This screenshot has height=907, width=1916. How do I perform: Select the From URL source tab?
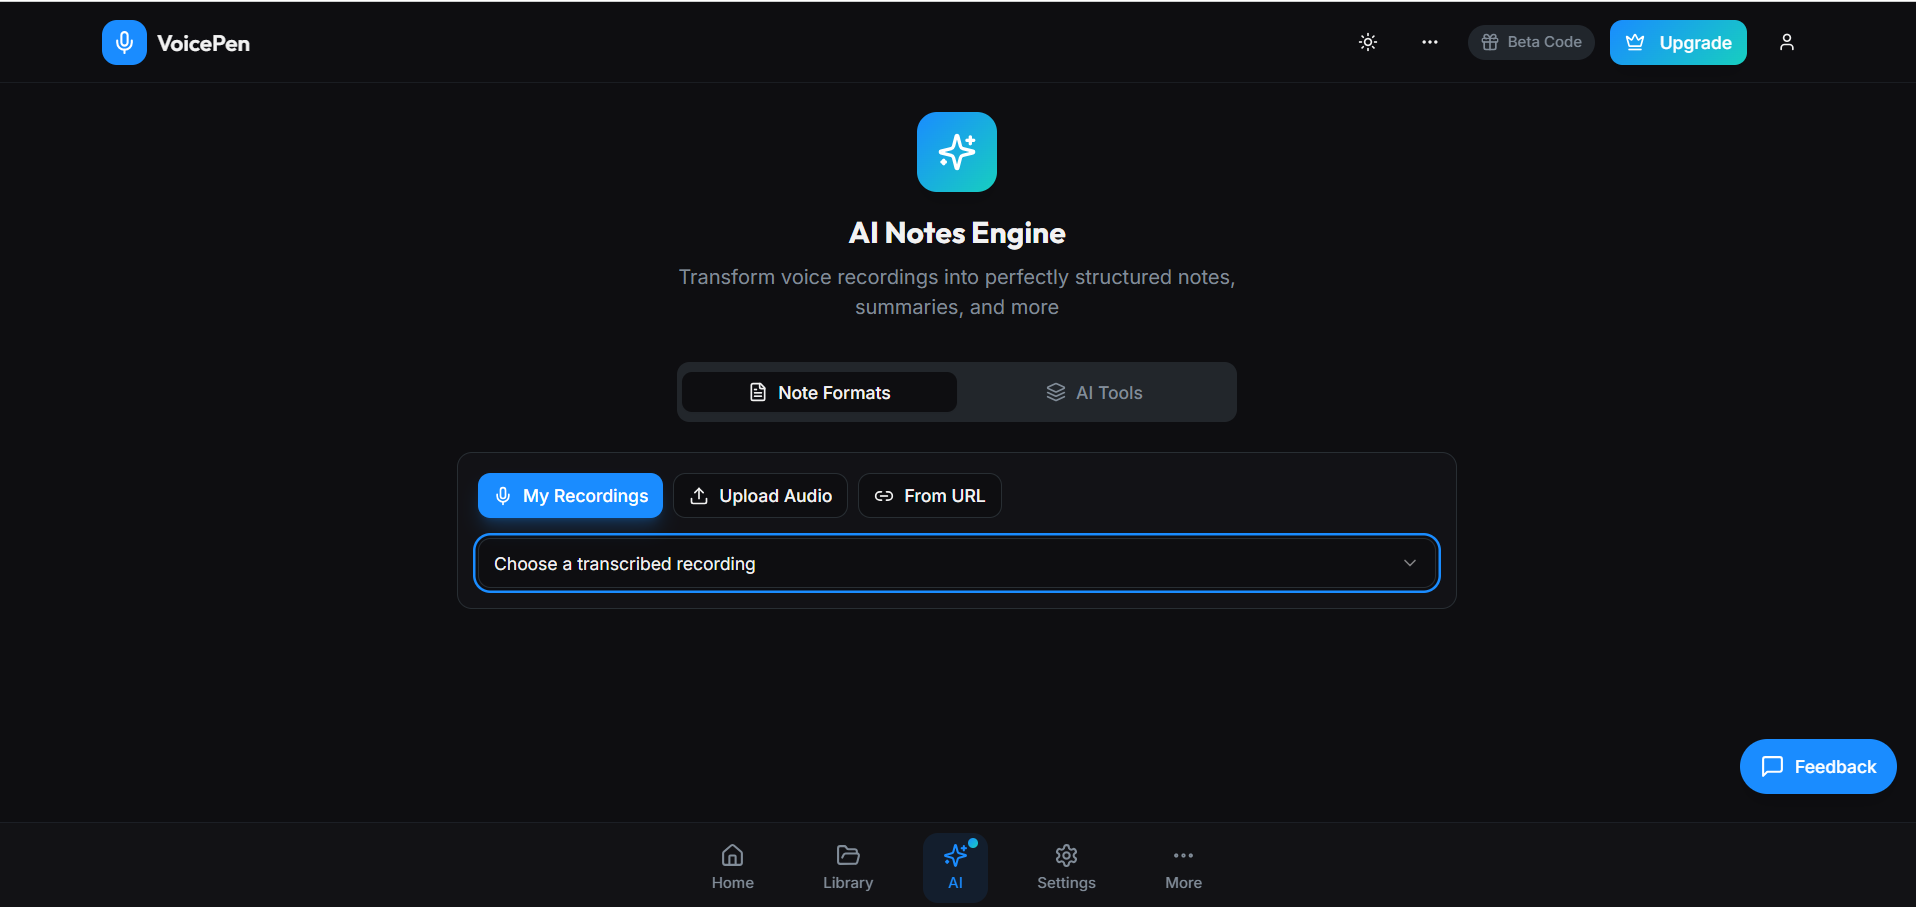pos(930,496)
